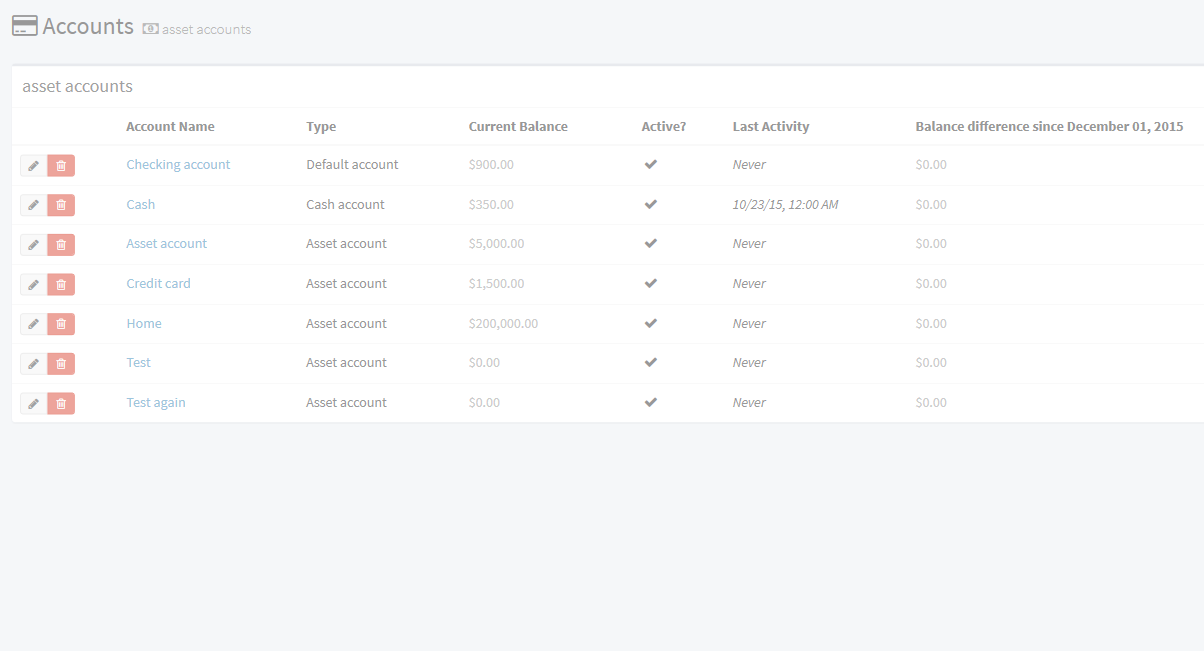Click the edit pencil for Cash account
The width and height of the screenshot is (1204, 651).
(33, 205)
